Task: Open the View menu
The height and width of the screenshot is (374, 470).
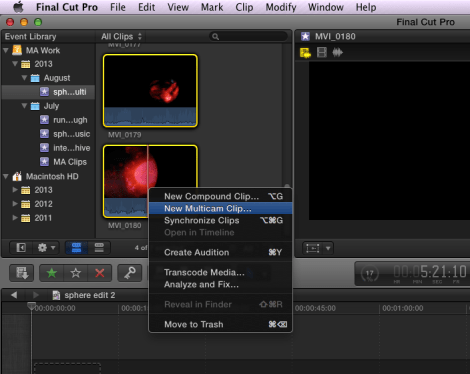Action: [178, 7]
